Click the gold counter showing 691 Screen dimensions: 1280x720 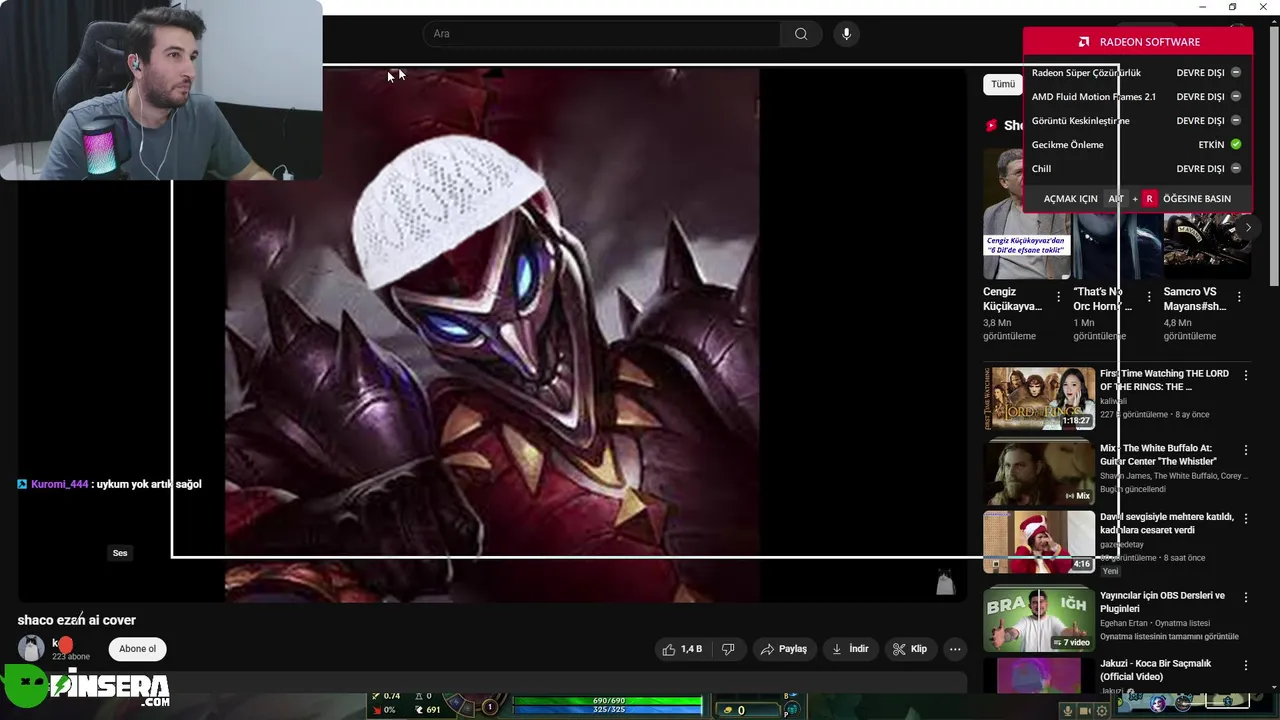tap(428, 710)
